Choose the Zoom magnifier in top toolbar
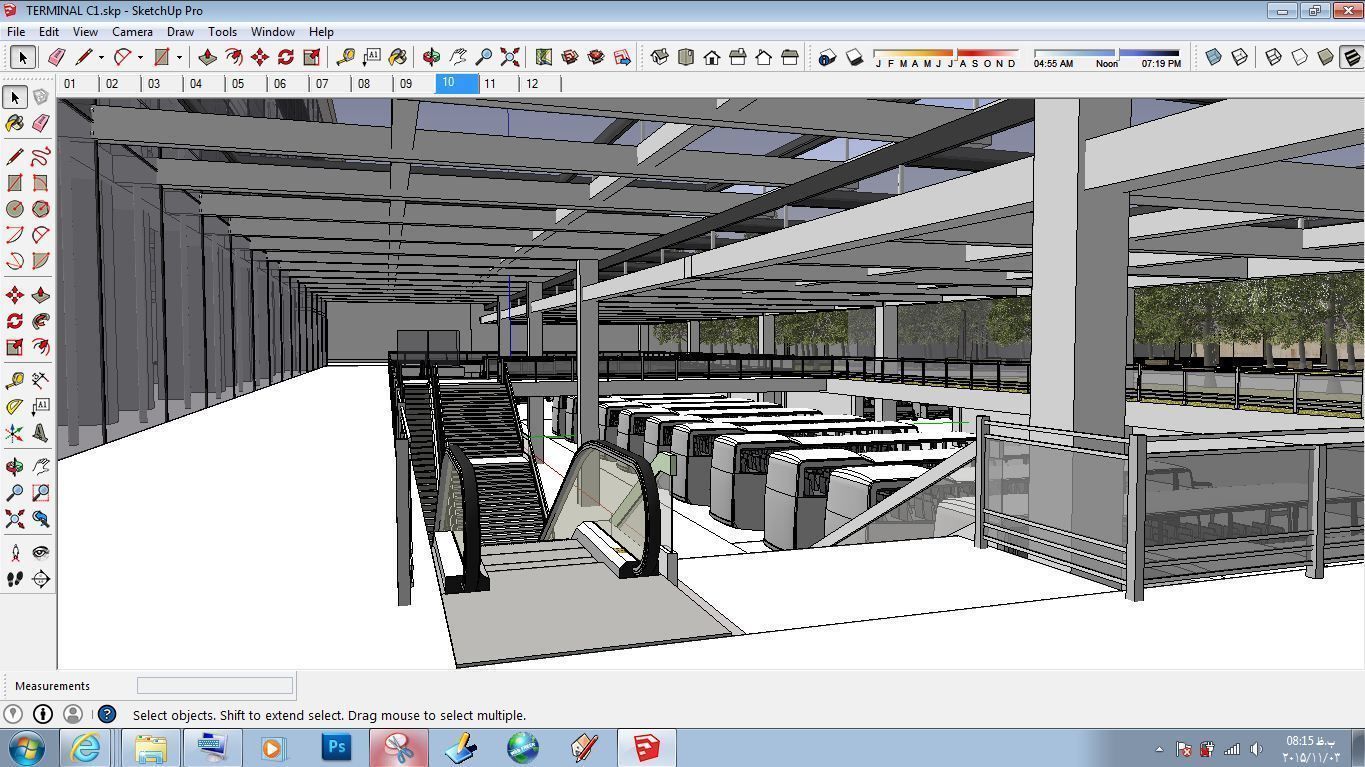This screenshot has height=767, width=1365. [x=484, y=58]
